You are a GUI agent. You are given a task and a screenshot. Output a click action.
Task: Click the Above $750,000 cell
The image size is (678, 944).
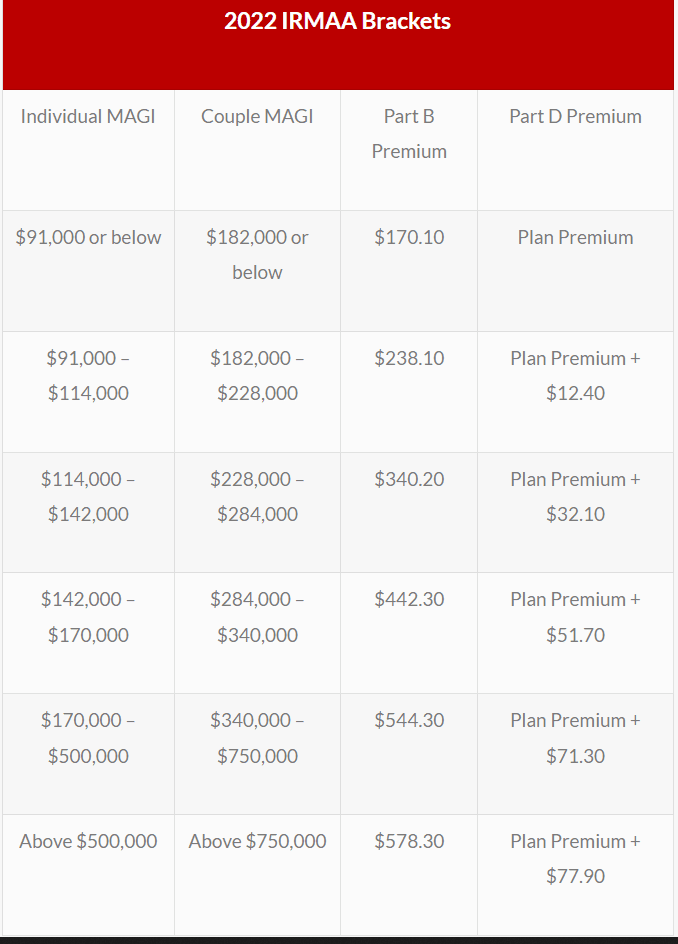257,841
